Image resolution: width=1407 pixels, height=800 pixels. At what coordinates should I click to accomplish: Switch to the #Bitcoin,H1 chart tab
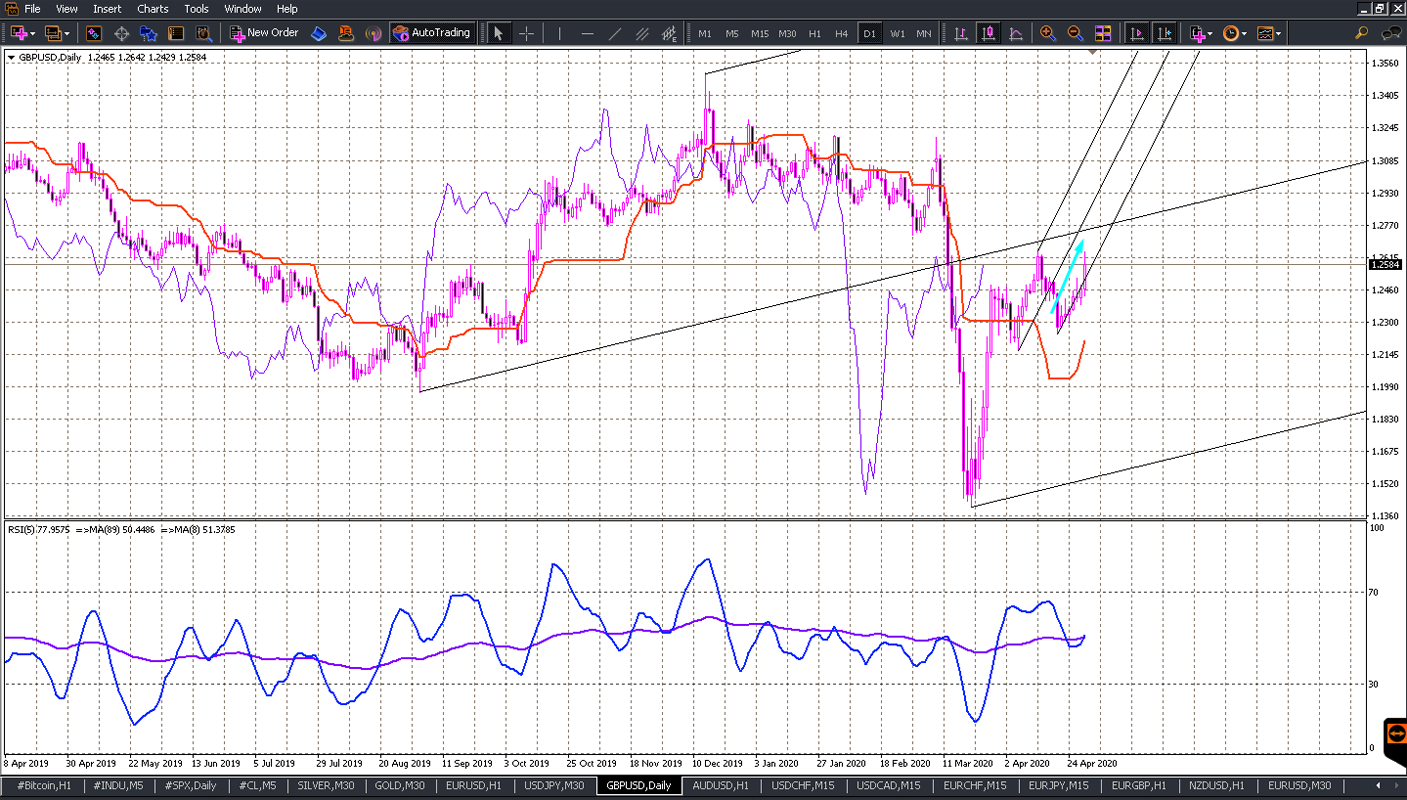click(x=44, y=786)
